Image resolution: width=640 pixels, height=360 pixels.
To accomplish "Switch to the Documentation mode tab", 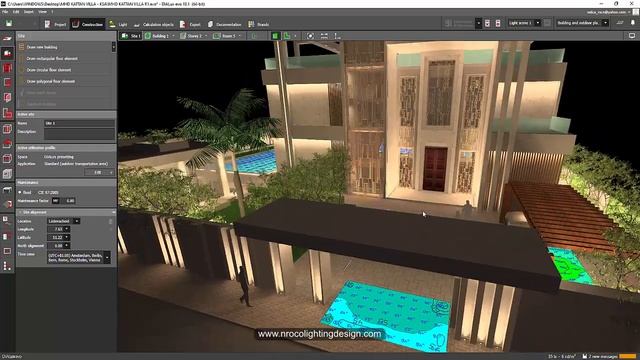I will tap(224, 24).
